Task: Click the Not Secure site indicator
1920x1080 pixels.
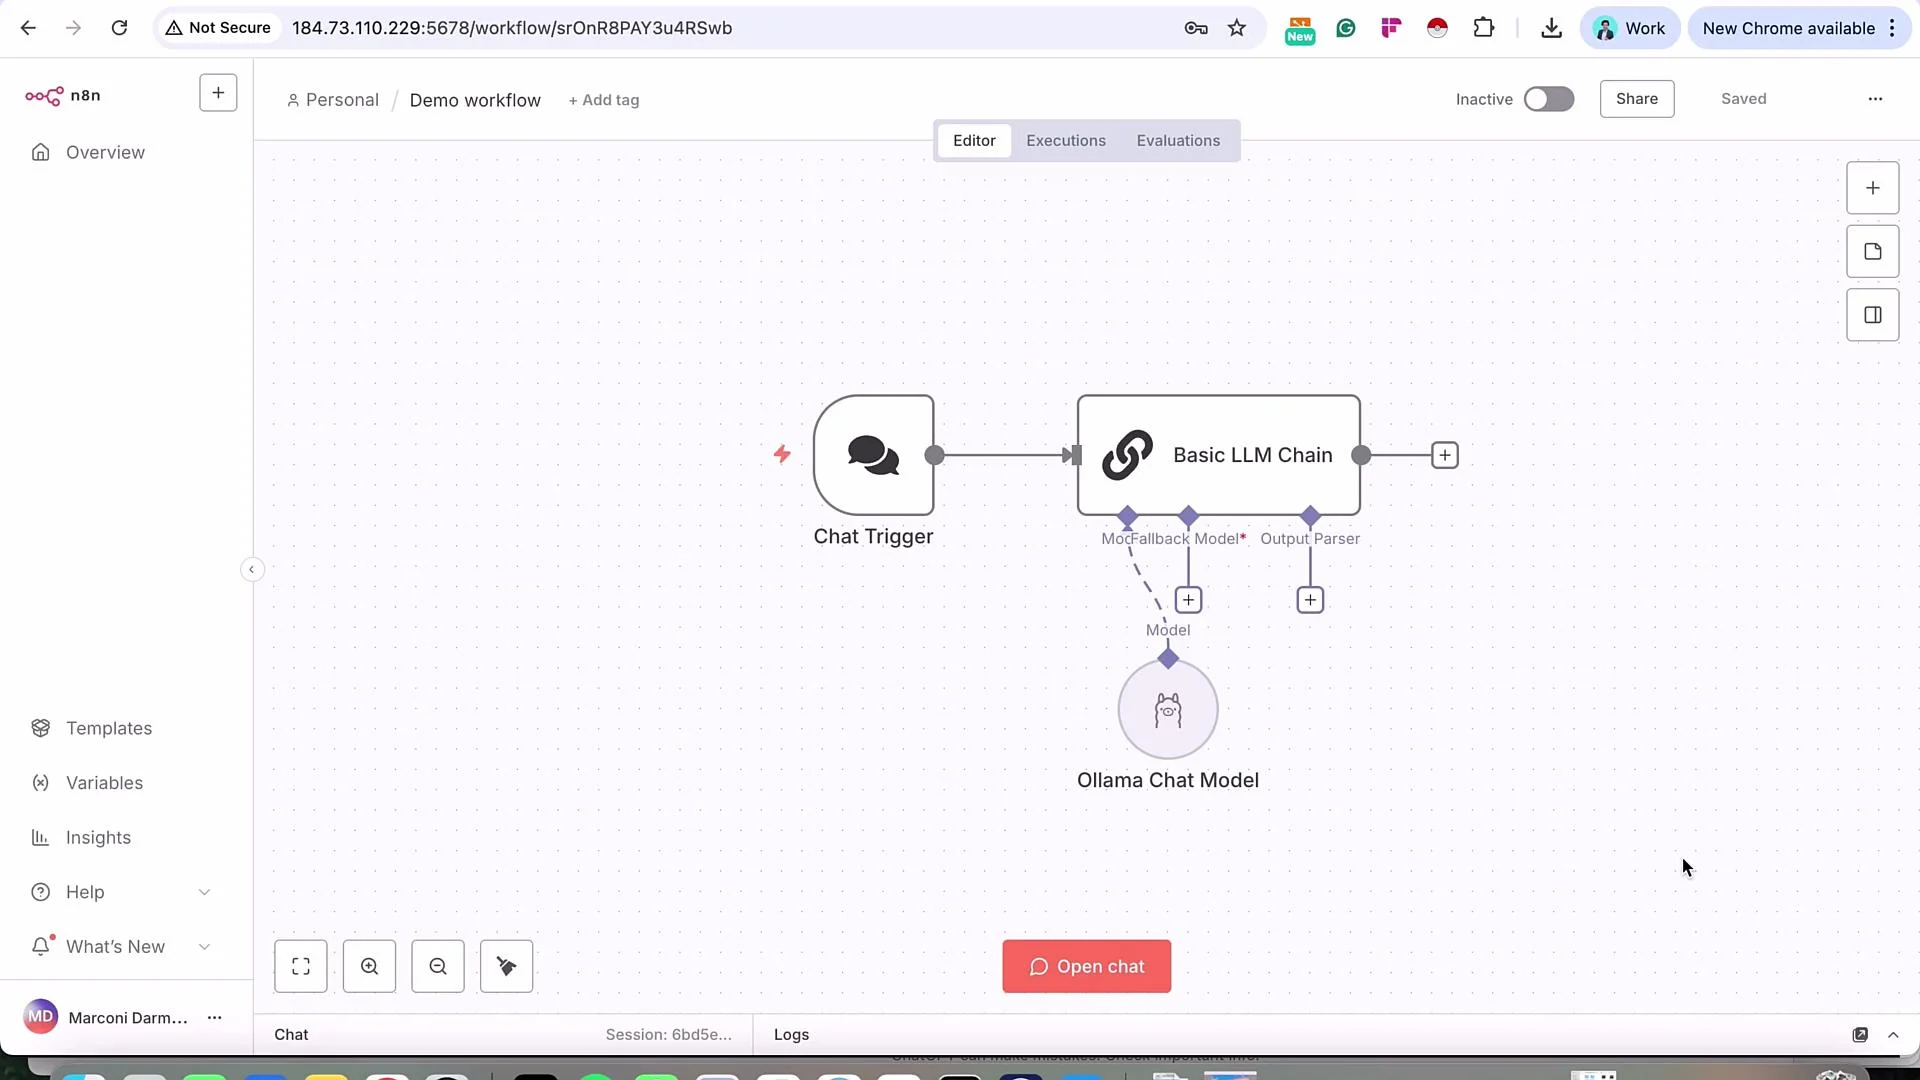Action: pos(218,28)
